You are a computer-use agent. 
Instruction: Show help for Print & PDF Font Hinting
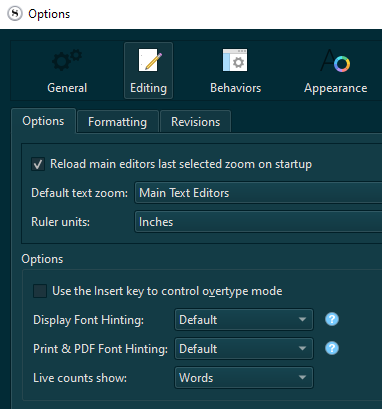(x=332, y=348)
